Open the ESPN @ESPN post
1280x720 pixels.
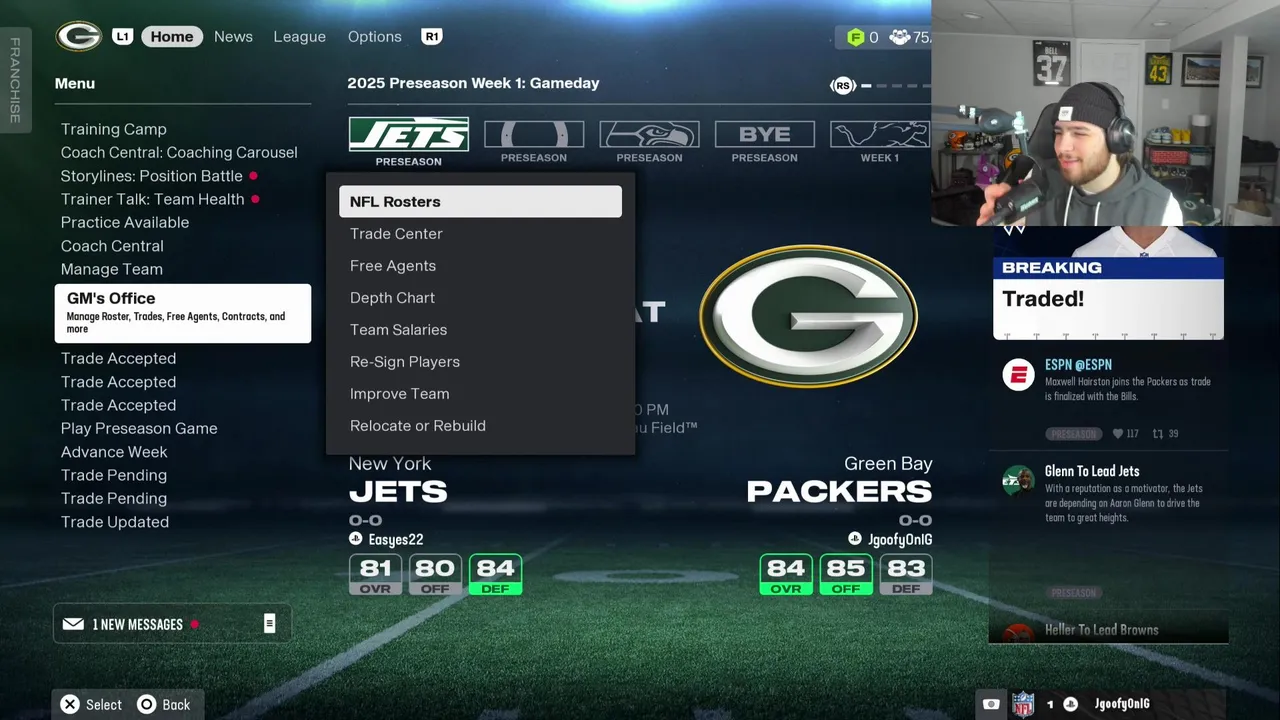click(1108, 399)
